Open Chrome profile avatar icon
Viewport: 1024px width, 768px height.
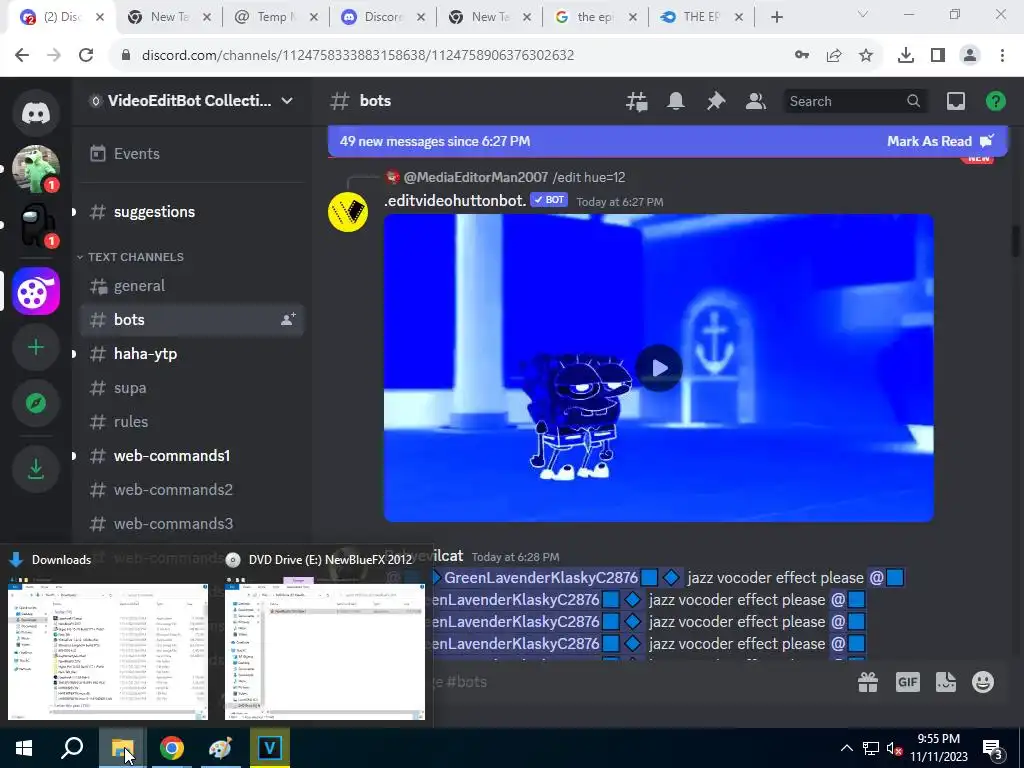(x=970, y=55)
